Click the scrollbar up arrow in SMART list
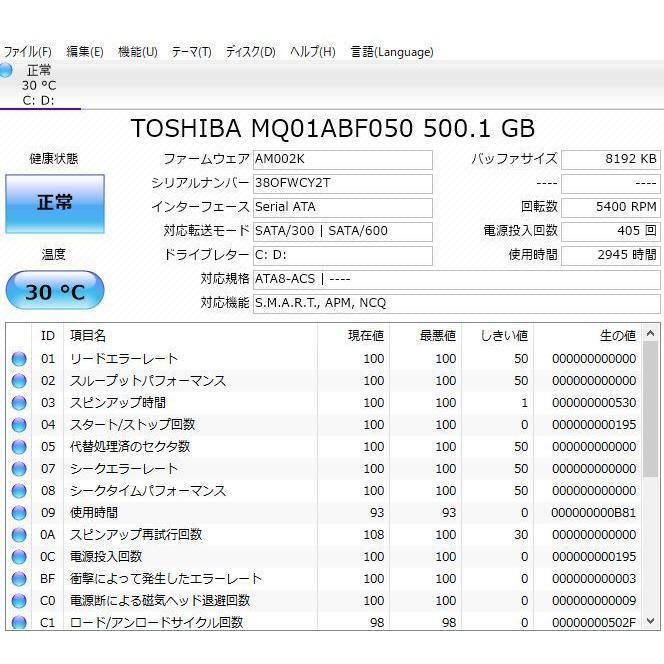Screen dimensions: 664x664 coord(651,334)
